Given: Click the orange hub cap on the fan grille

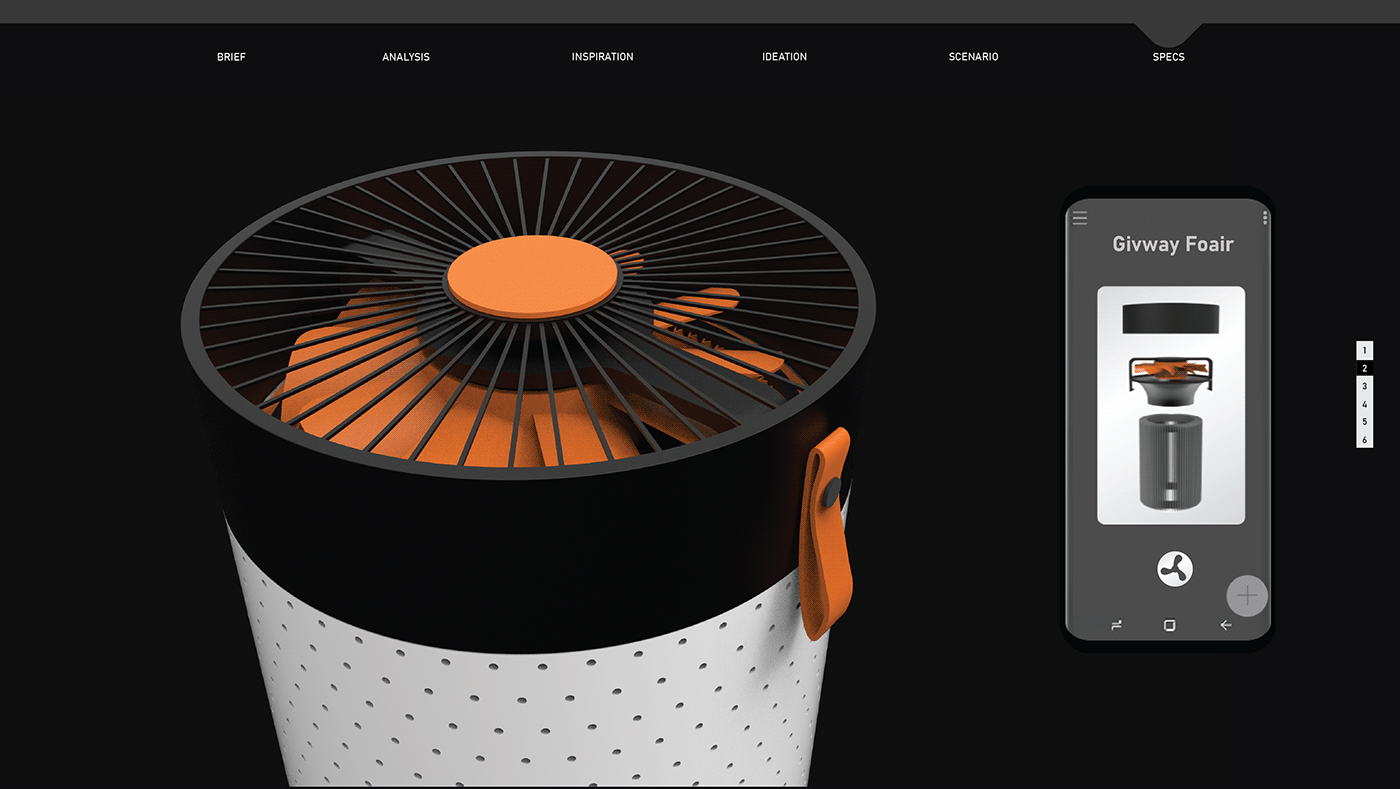Looking at the screenshot, I should tap(531, 275).
